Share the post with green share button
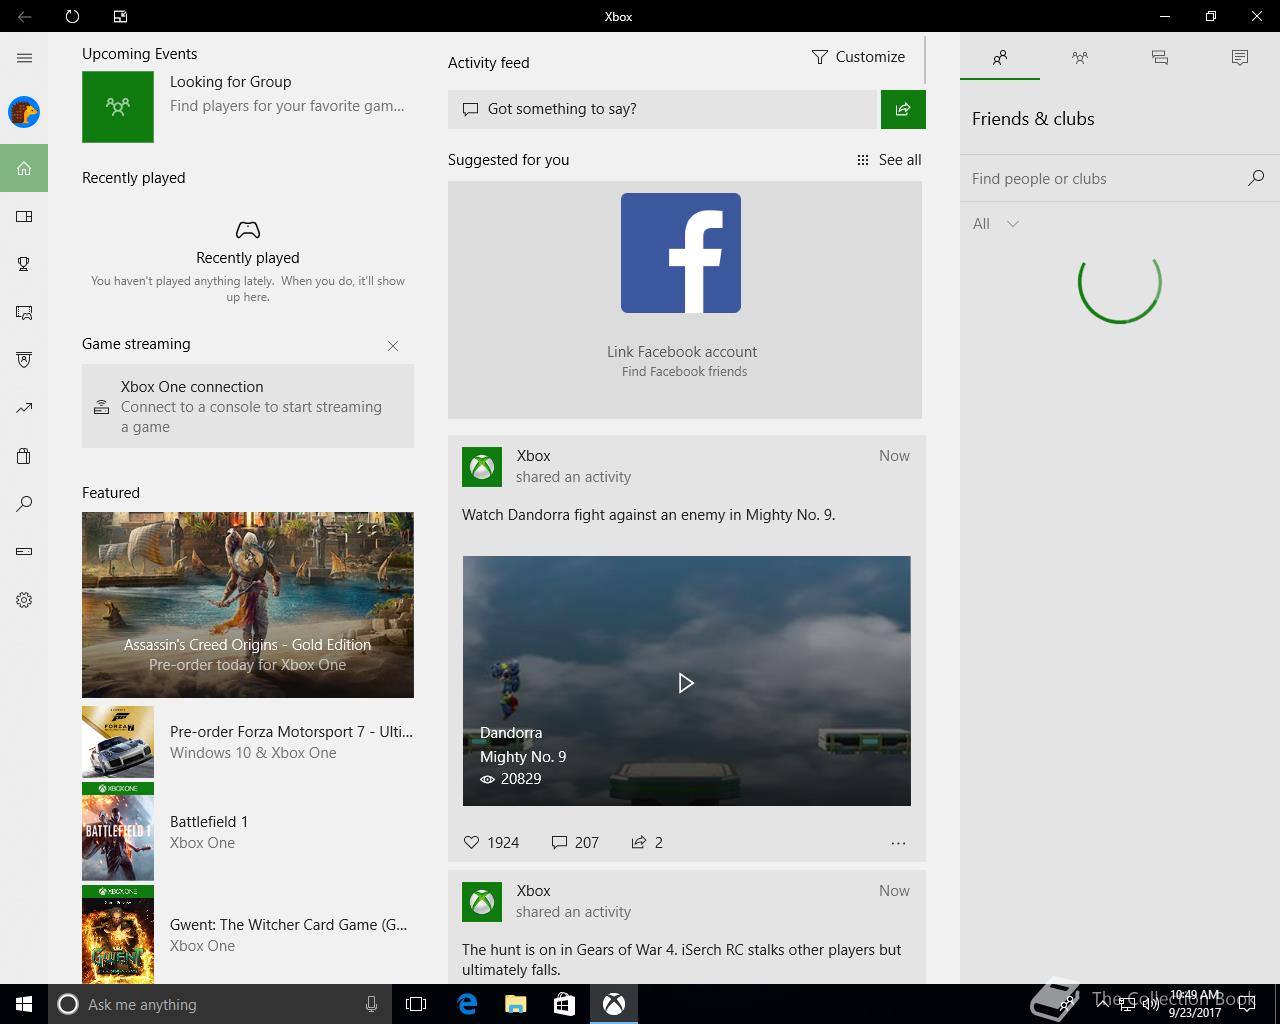This screenshot has height=1024, width=1280. click(903, 109)
